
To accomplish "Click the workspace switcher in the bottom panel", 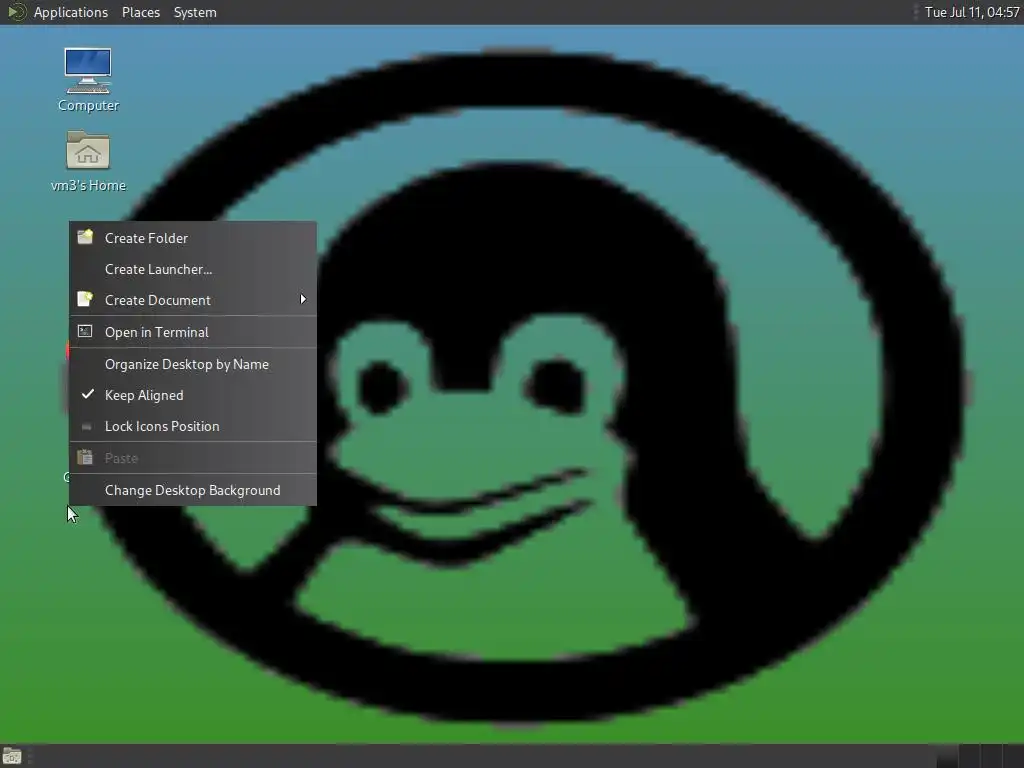I will tap(980, 756).
